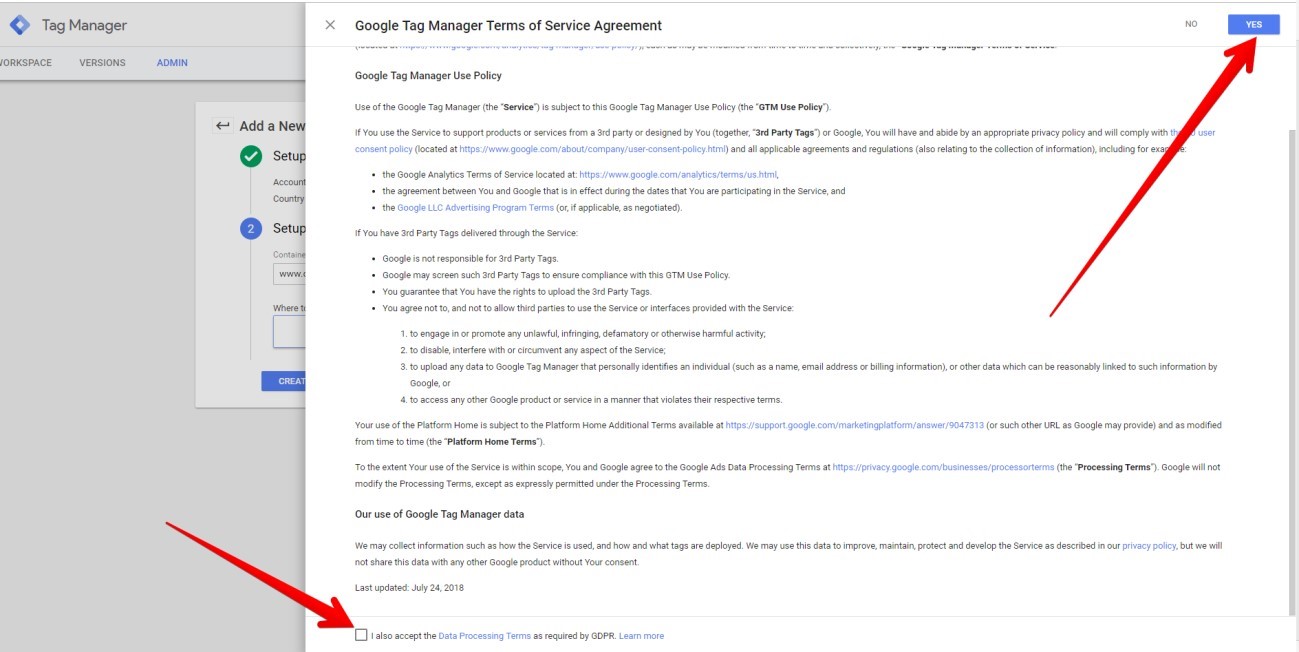Open the Google LLC Advertising Program Terms link
The height and width of the screenshot is (652, 1299).
coord(475,208)
